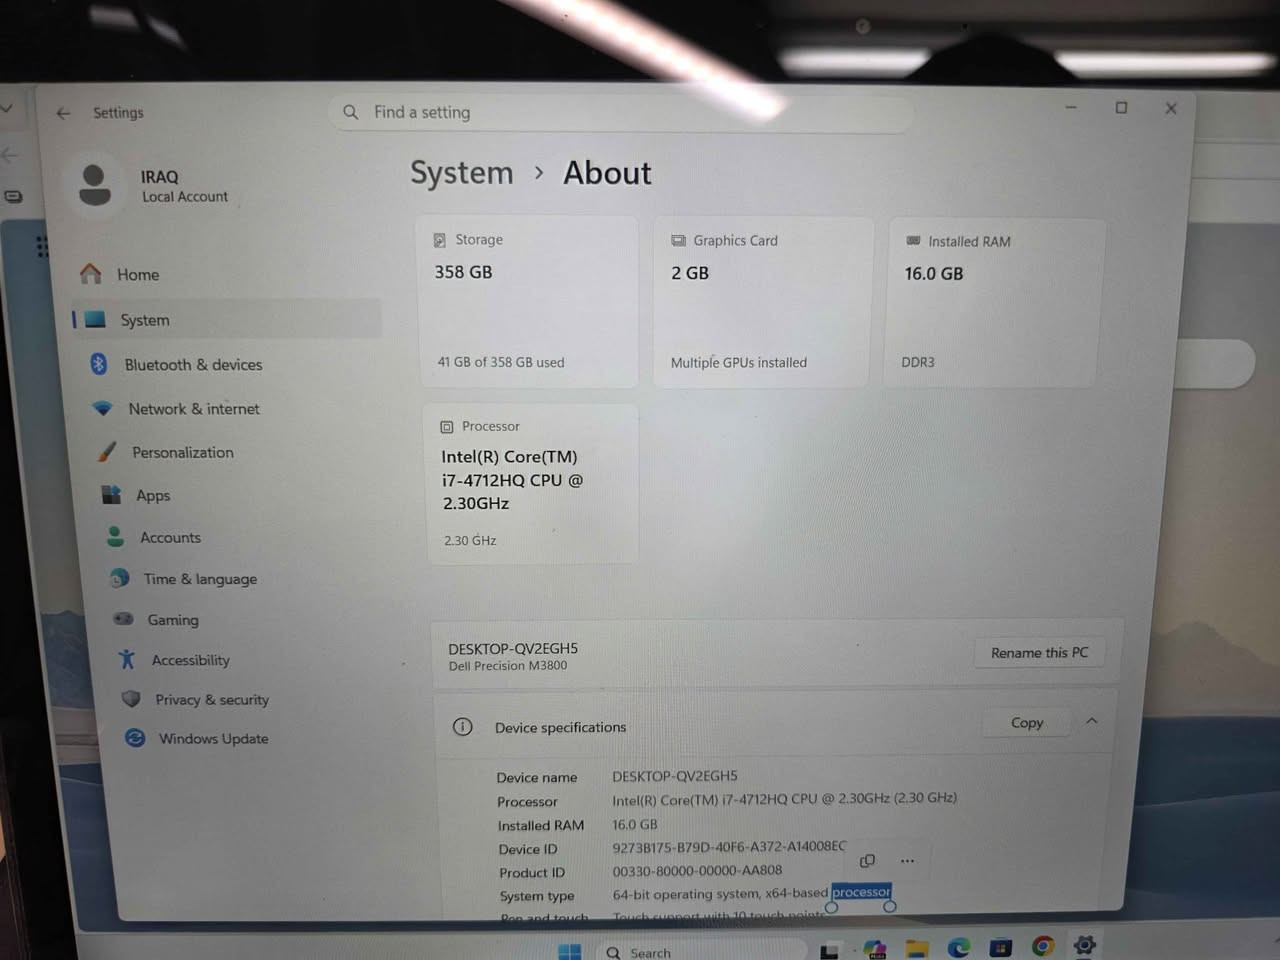Screen dimensions: 1280x960
Task: Open the Installed RAM 16.0 GB card
Action: point(996,302)
